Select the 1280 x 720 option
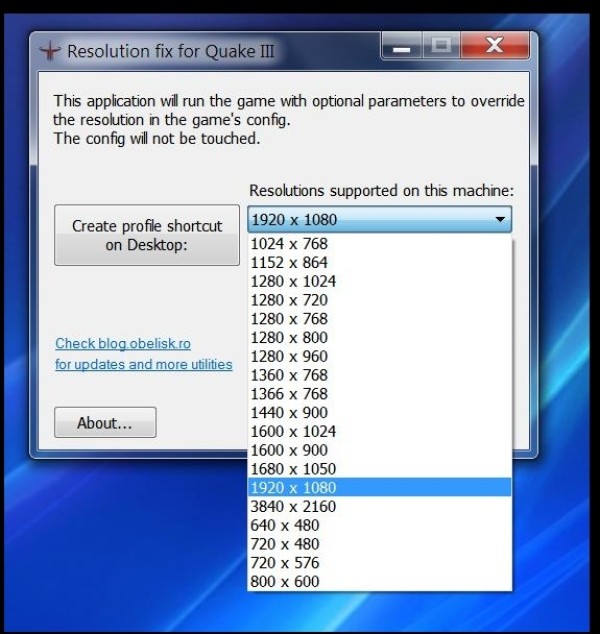The height and width of the screenshot is (634, 600). coord(379,300)
